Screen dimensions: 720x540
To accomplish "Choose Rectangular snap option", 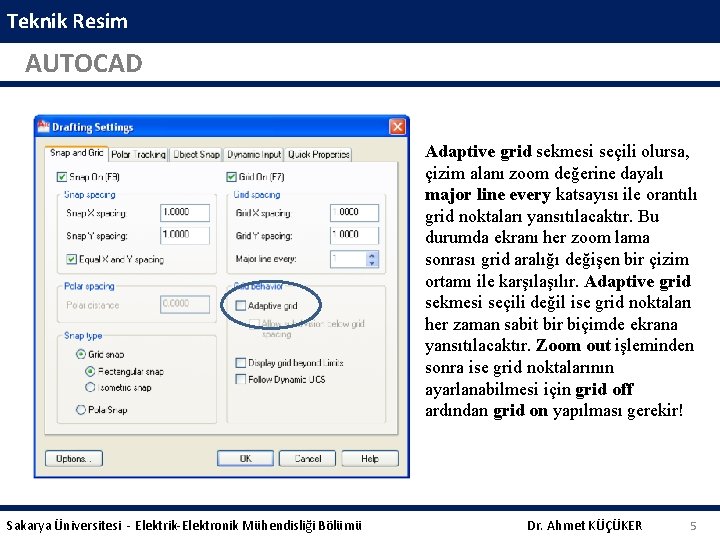I will tap(90, 371).
